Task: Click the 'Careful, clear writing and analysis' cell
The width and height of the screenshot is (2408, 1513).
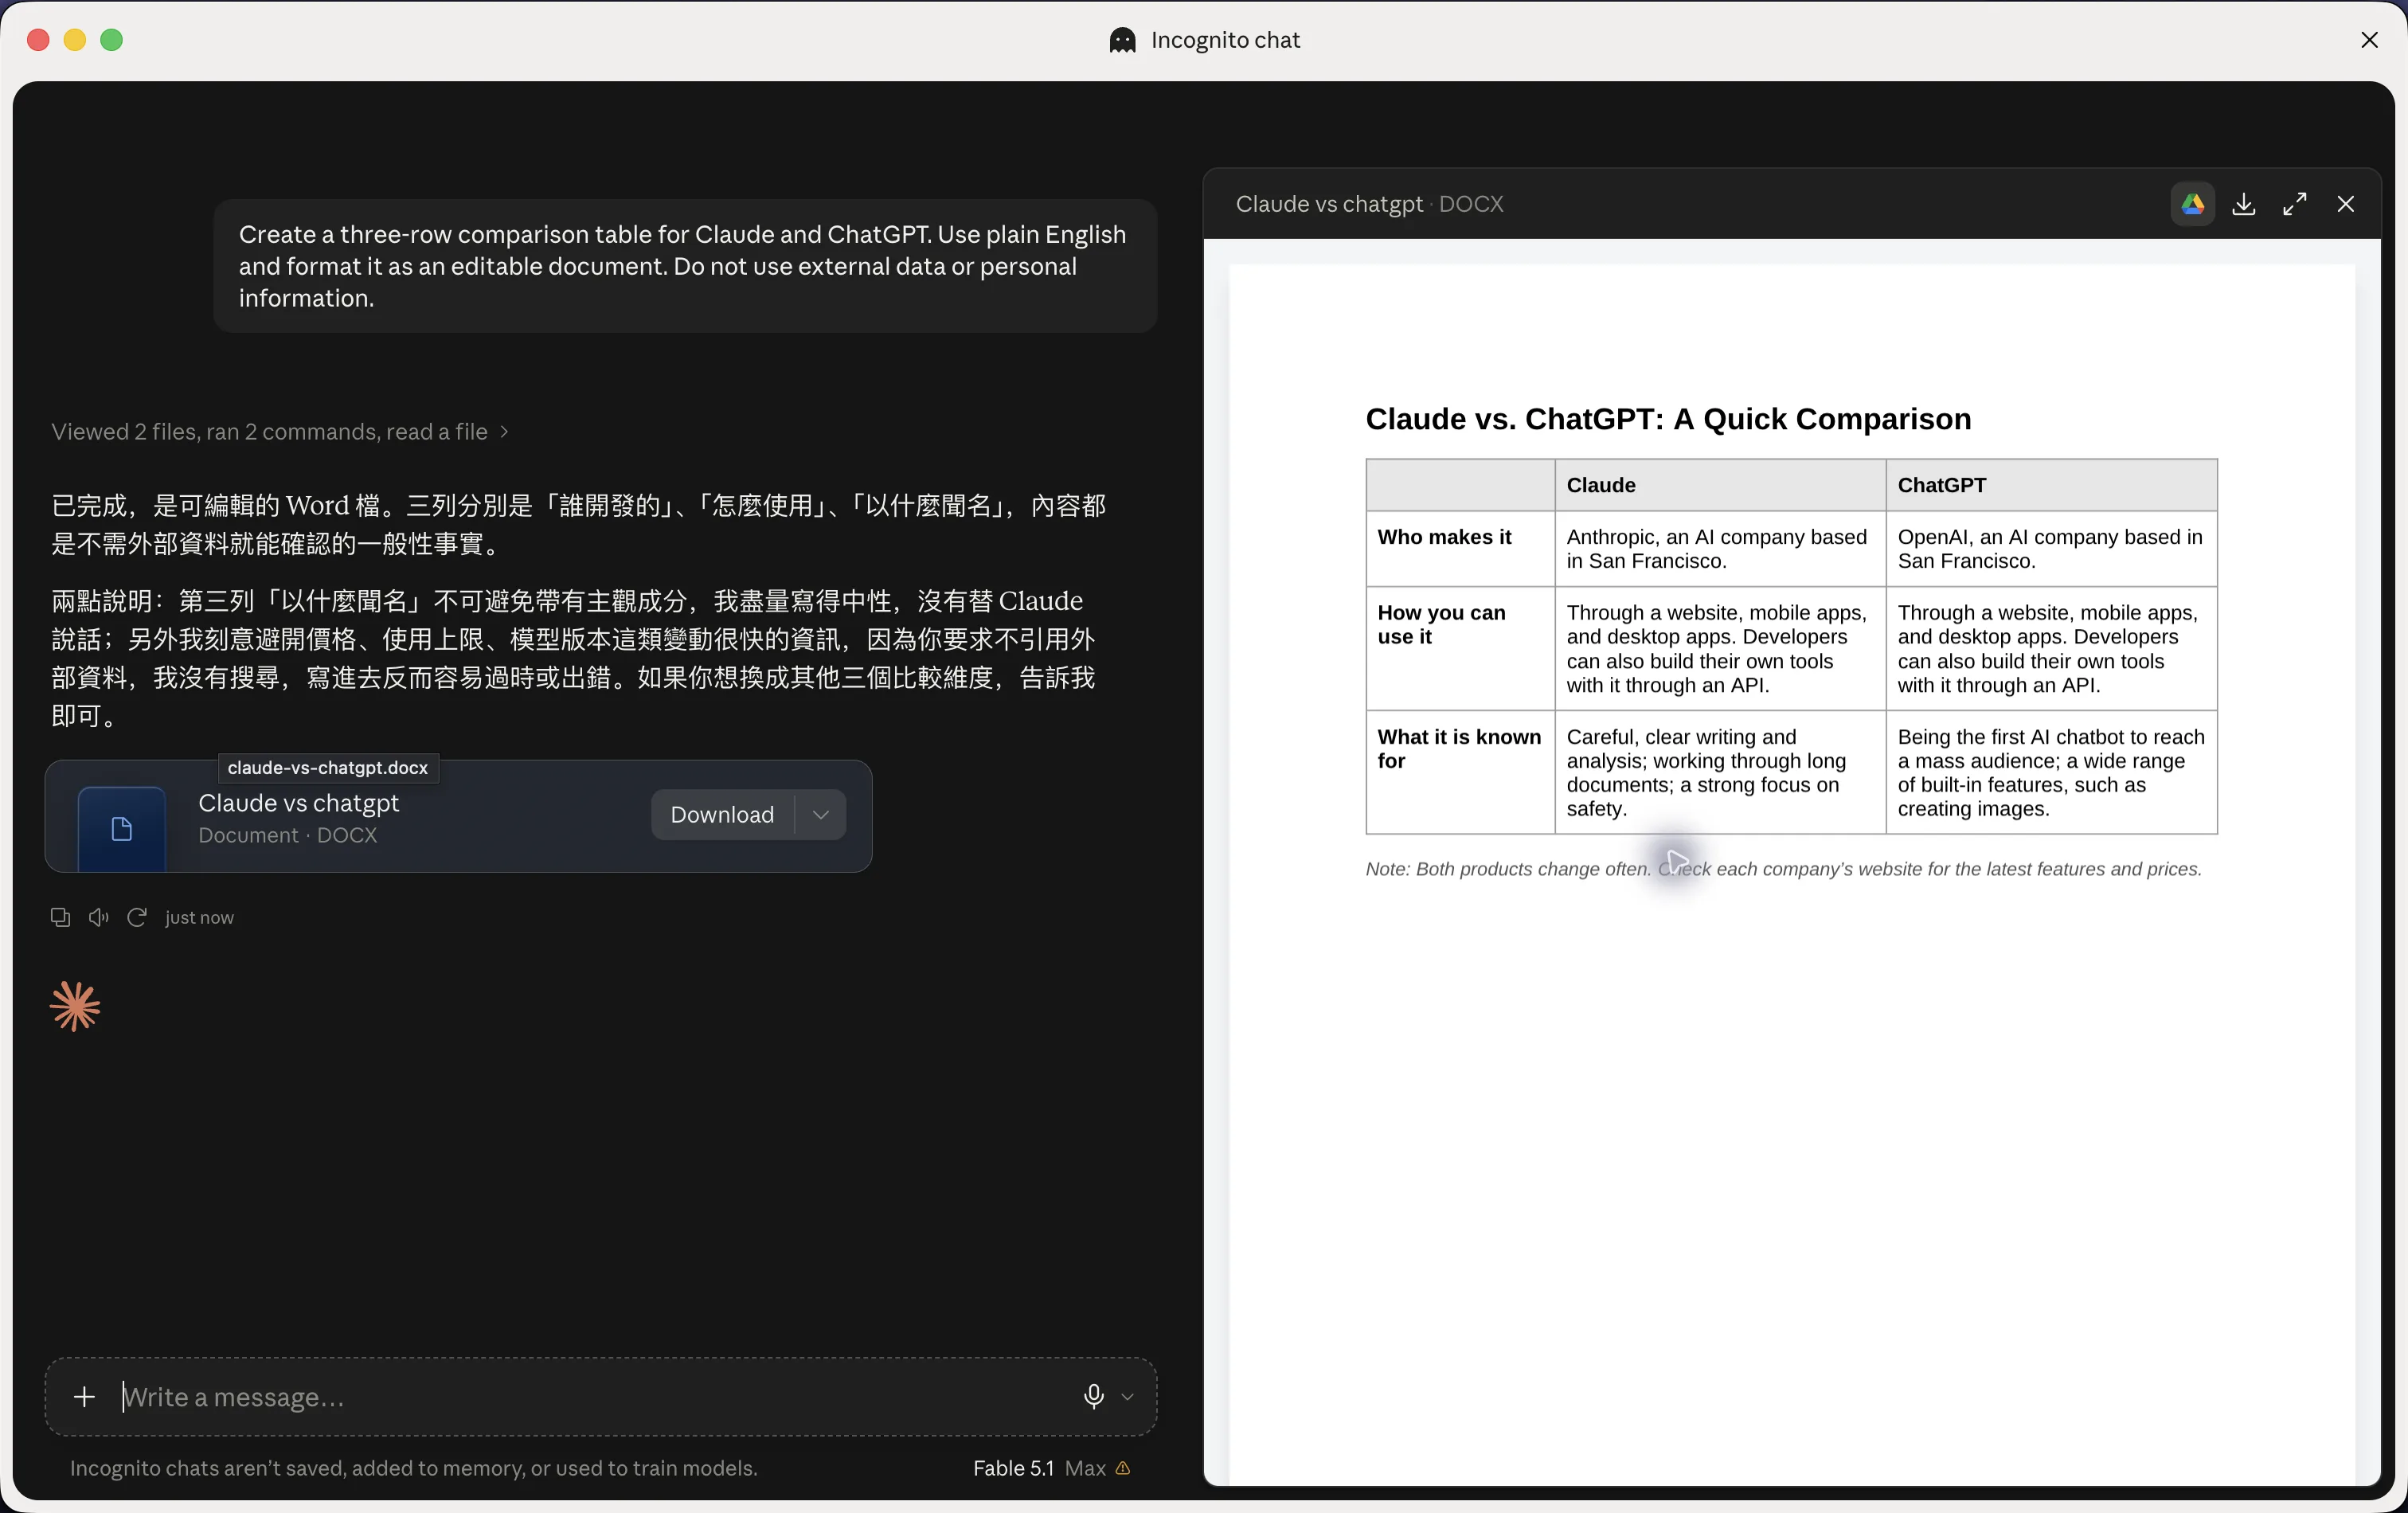Action: pyautogui.click(x=1720, y=772)
